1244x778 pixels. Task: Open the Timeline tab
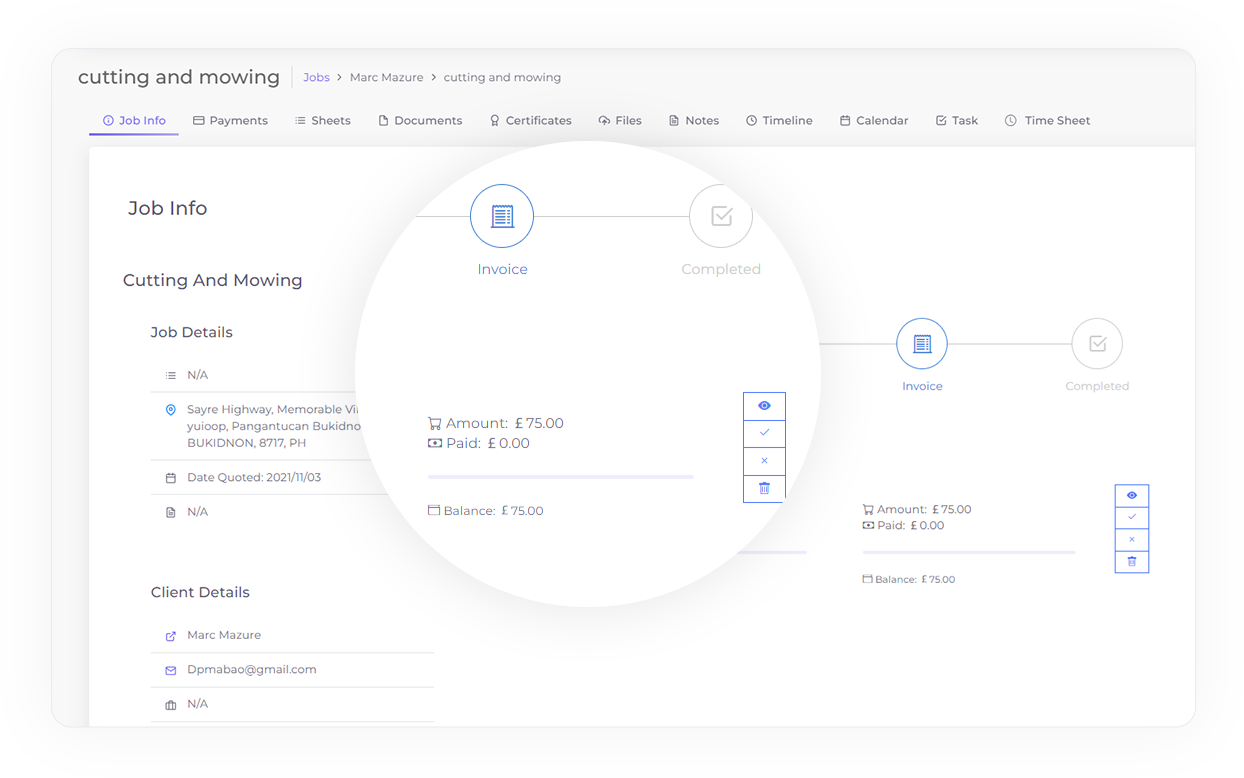click(x=779, y=120)
